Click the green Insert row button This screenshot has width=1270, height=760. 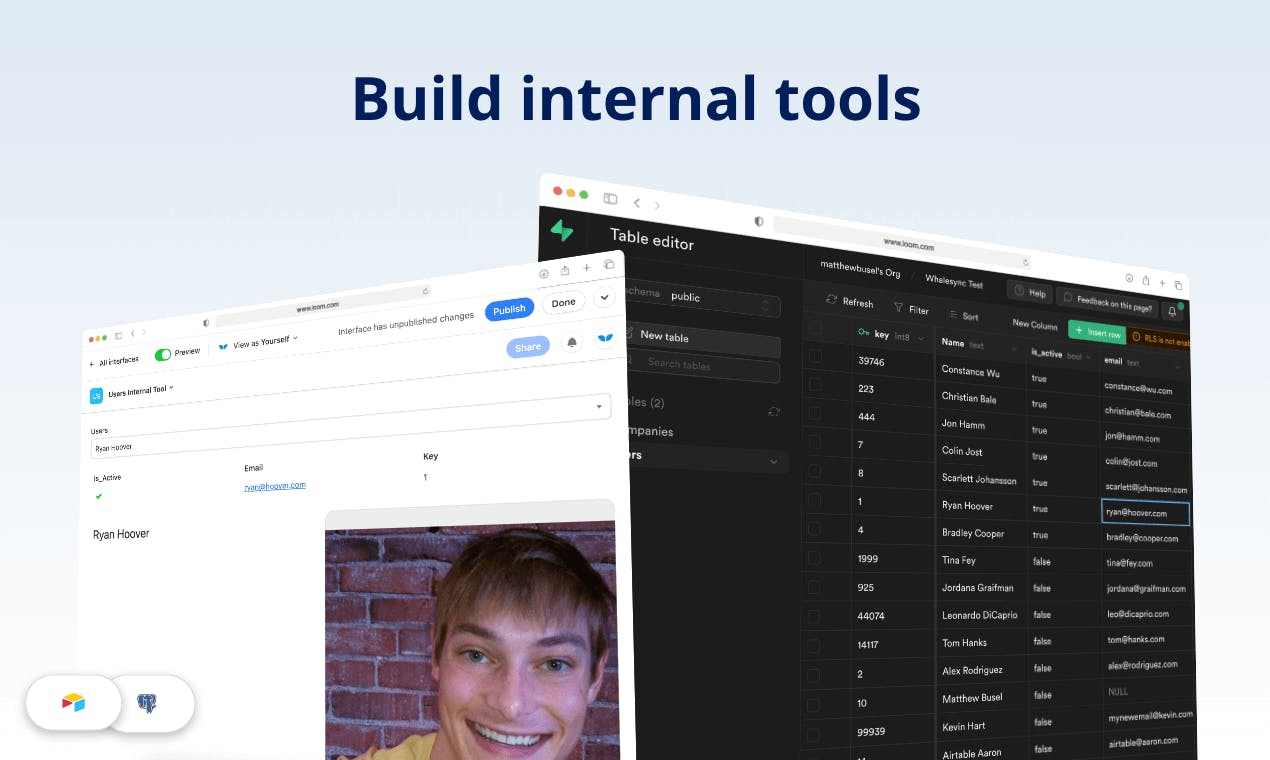tap(1097, 331)
